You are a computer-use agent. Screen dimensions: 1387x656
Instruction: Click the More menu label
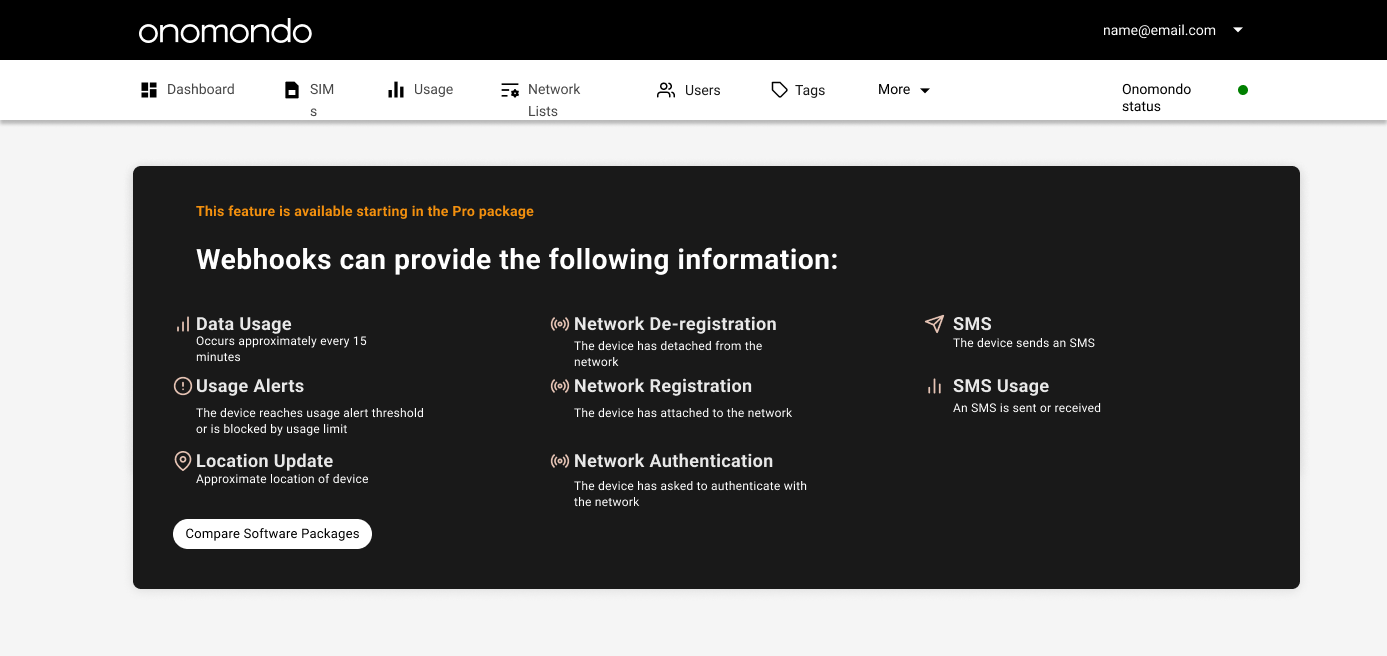(x=894, y=90)
